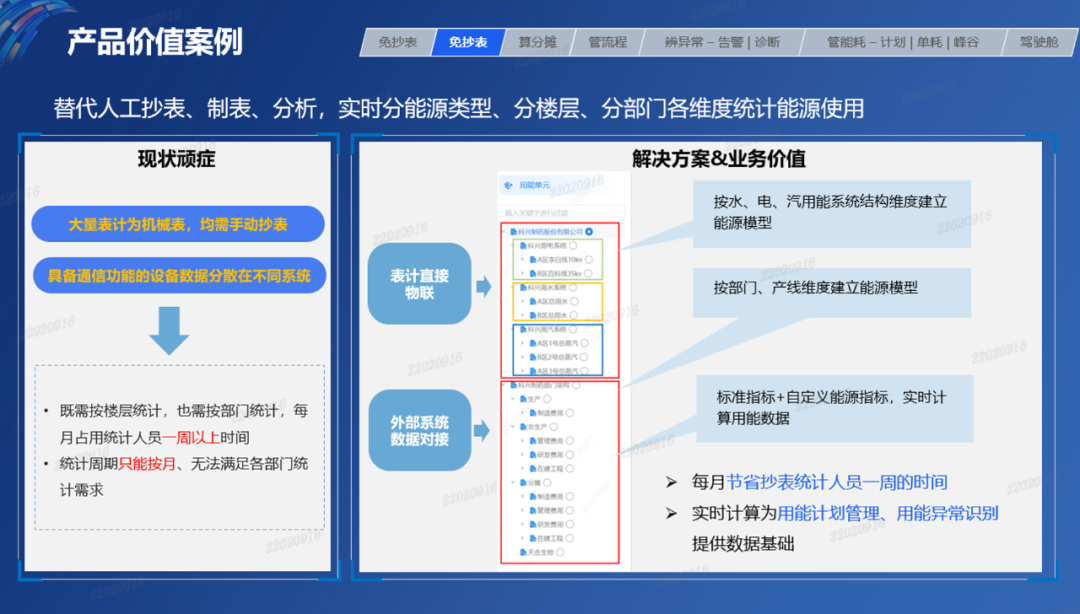
Task: Open the 管流程 tab
Action: pos(608,42)
